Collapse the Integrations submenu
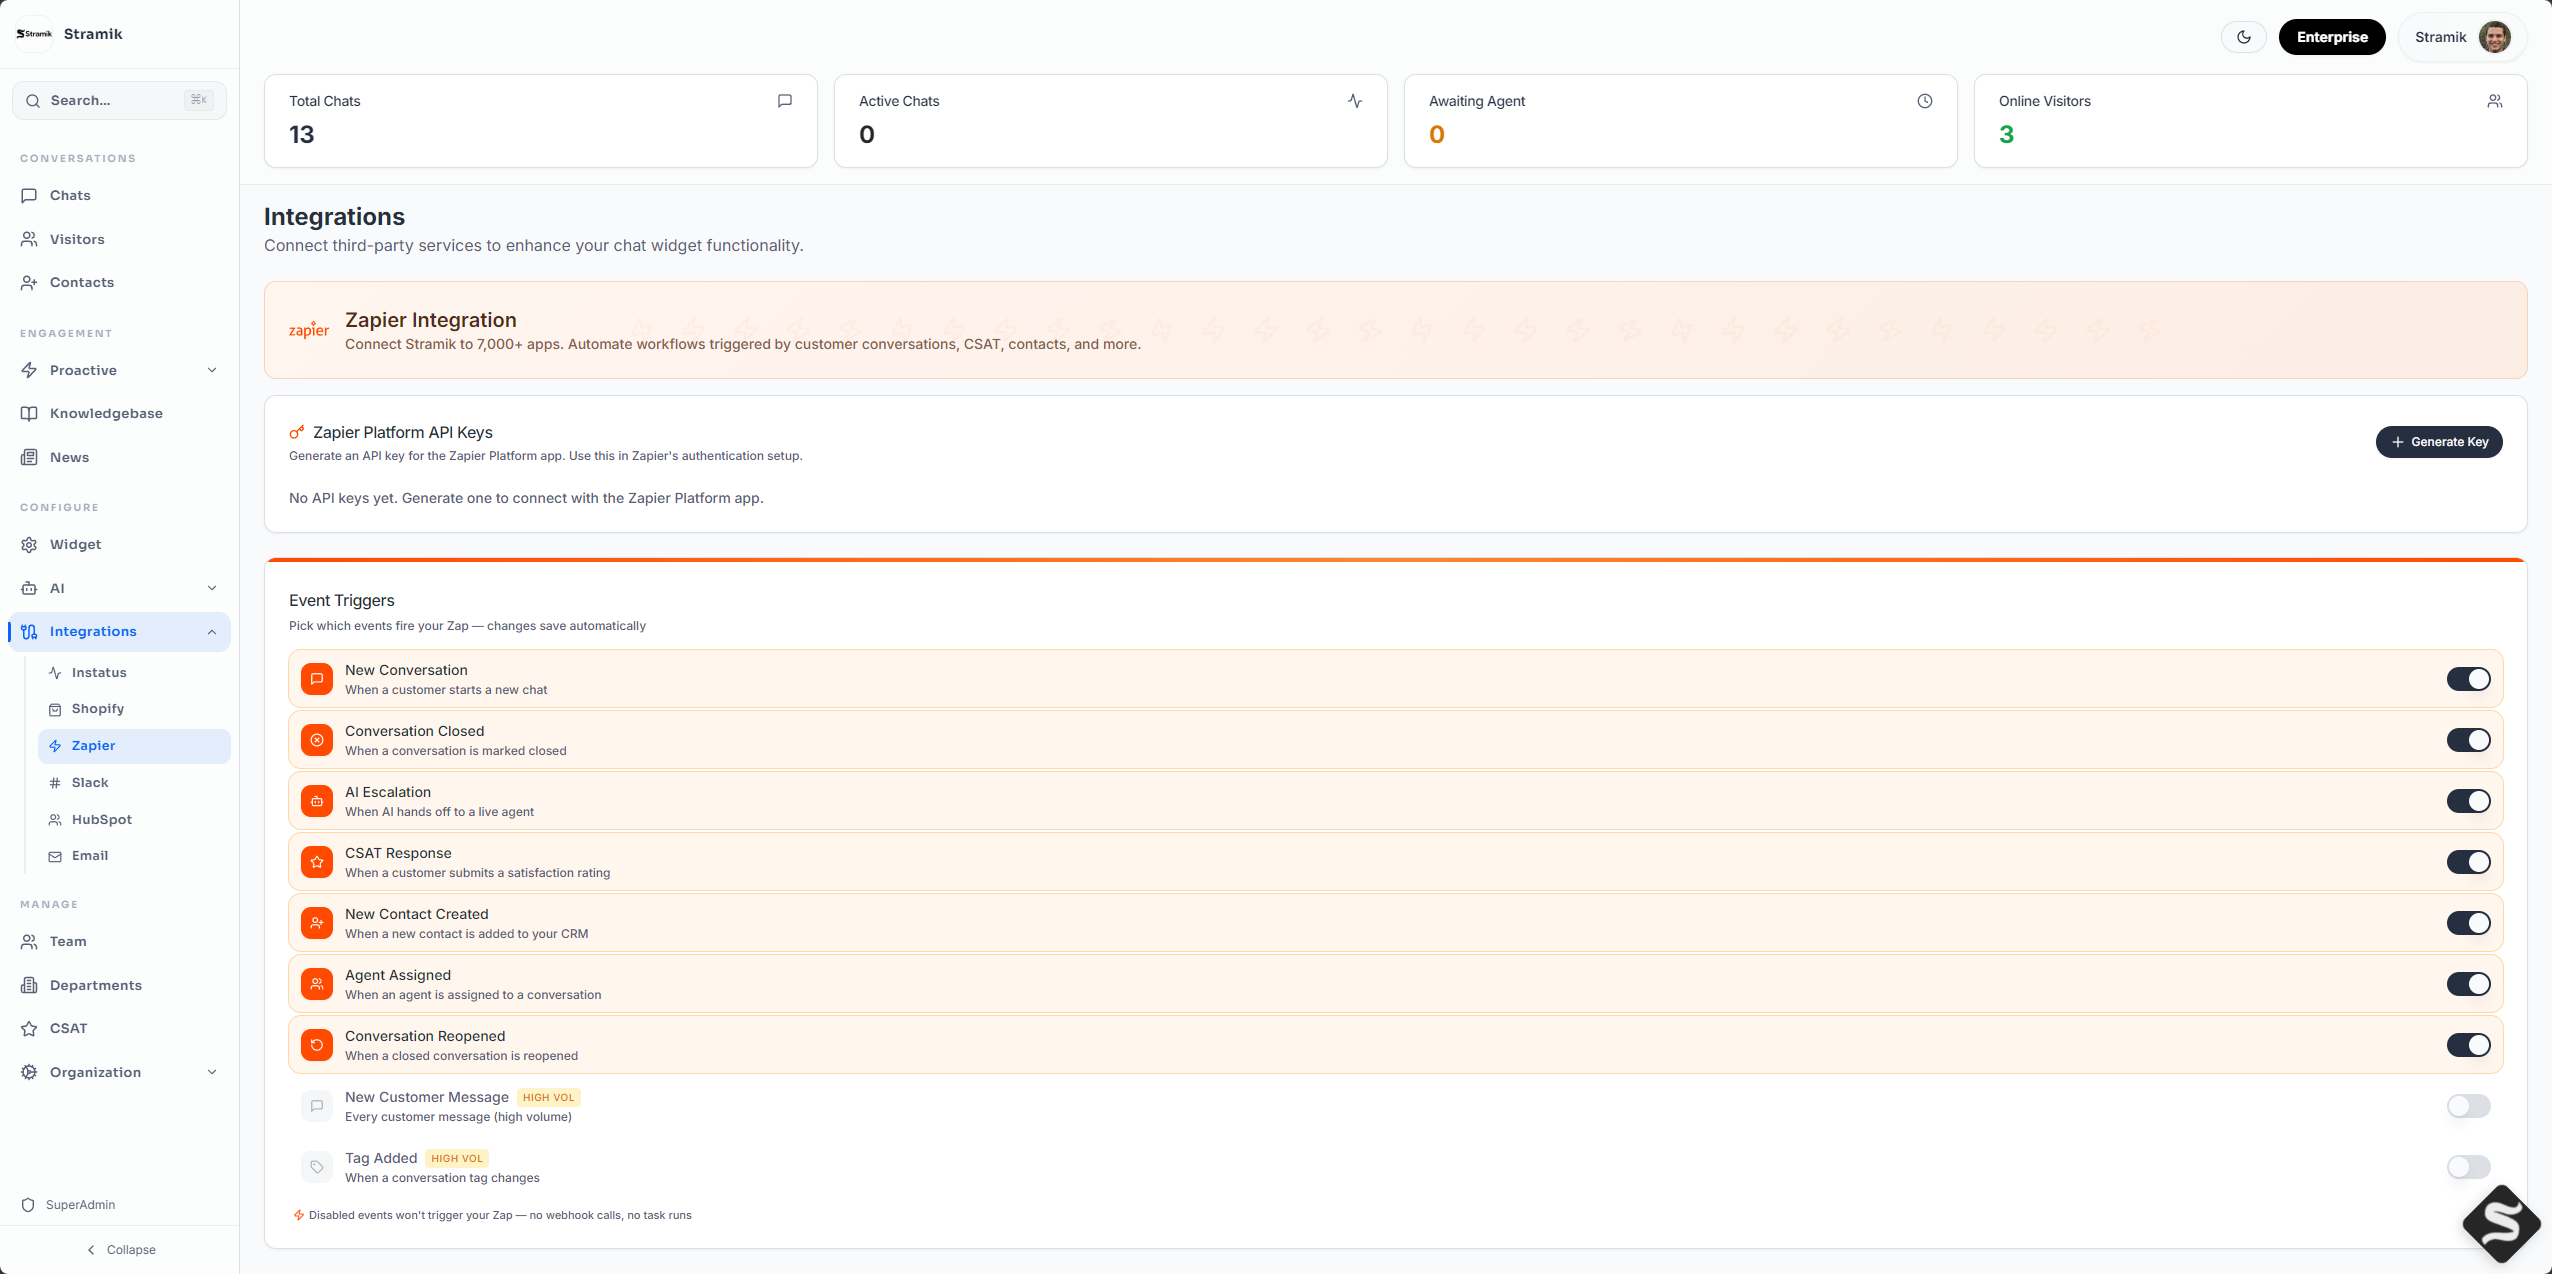Viewport: 2552px width, 1274px height. (212, 632)
